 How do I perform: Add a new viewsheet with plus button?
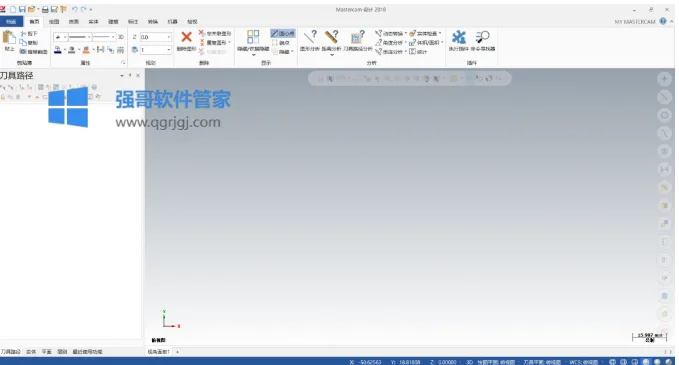point(178,352)
